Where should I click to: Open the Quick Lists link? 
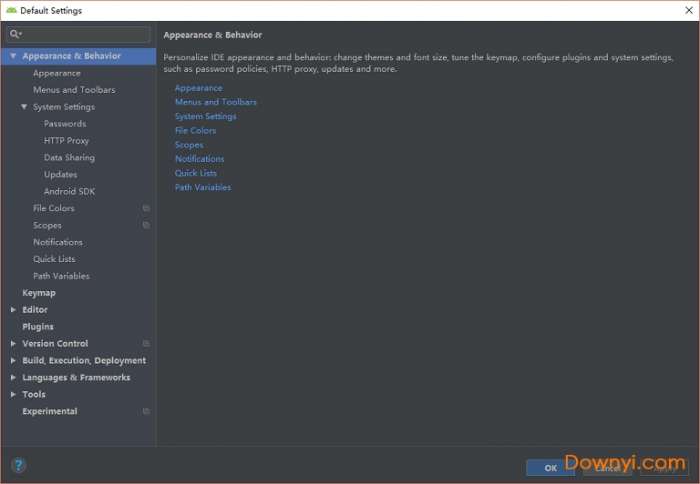[x=196, y=173]
